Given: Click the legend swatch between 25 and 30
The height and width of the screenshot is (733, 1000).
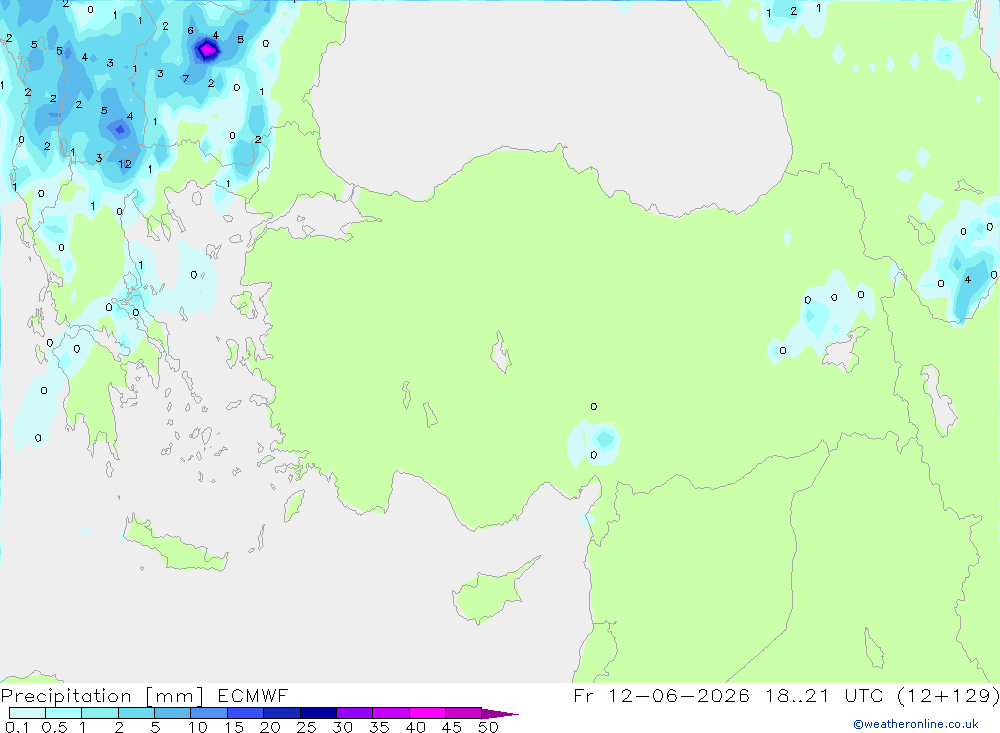Looking at the screenshot, I should click(318, 713).
